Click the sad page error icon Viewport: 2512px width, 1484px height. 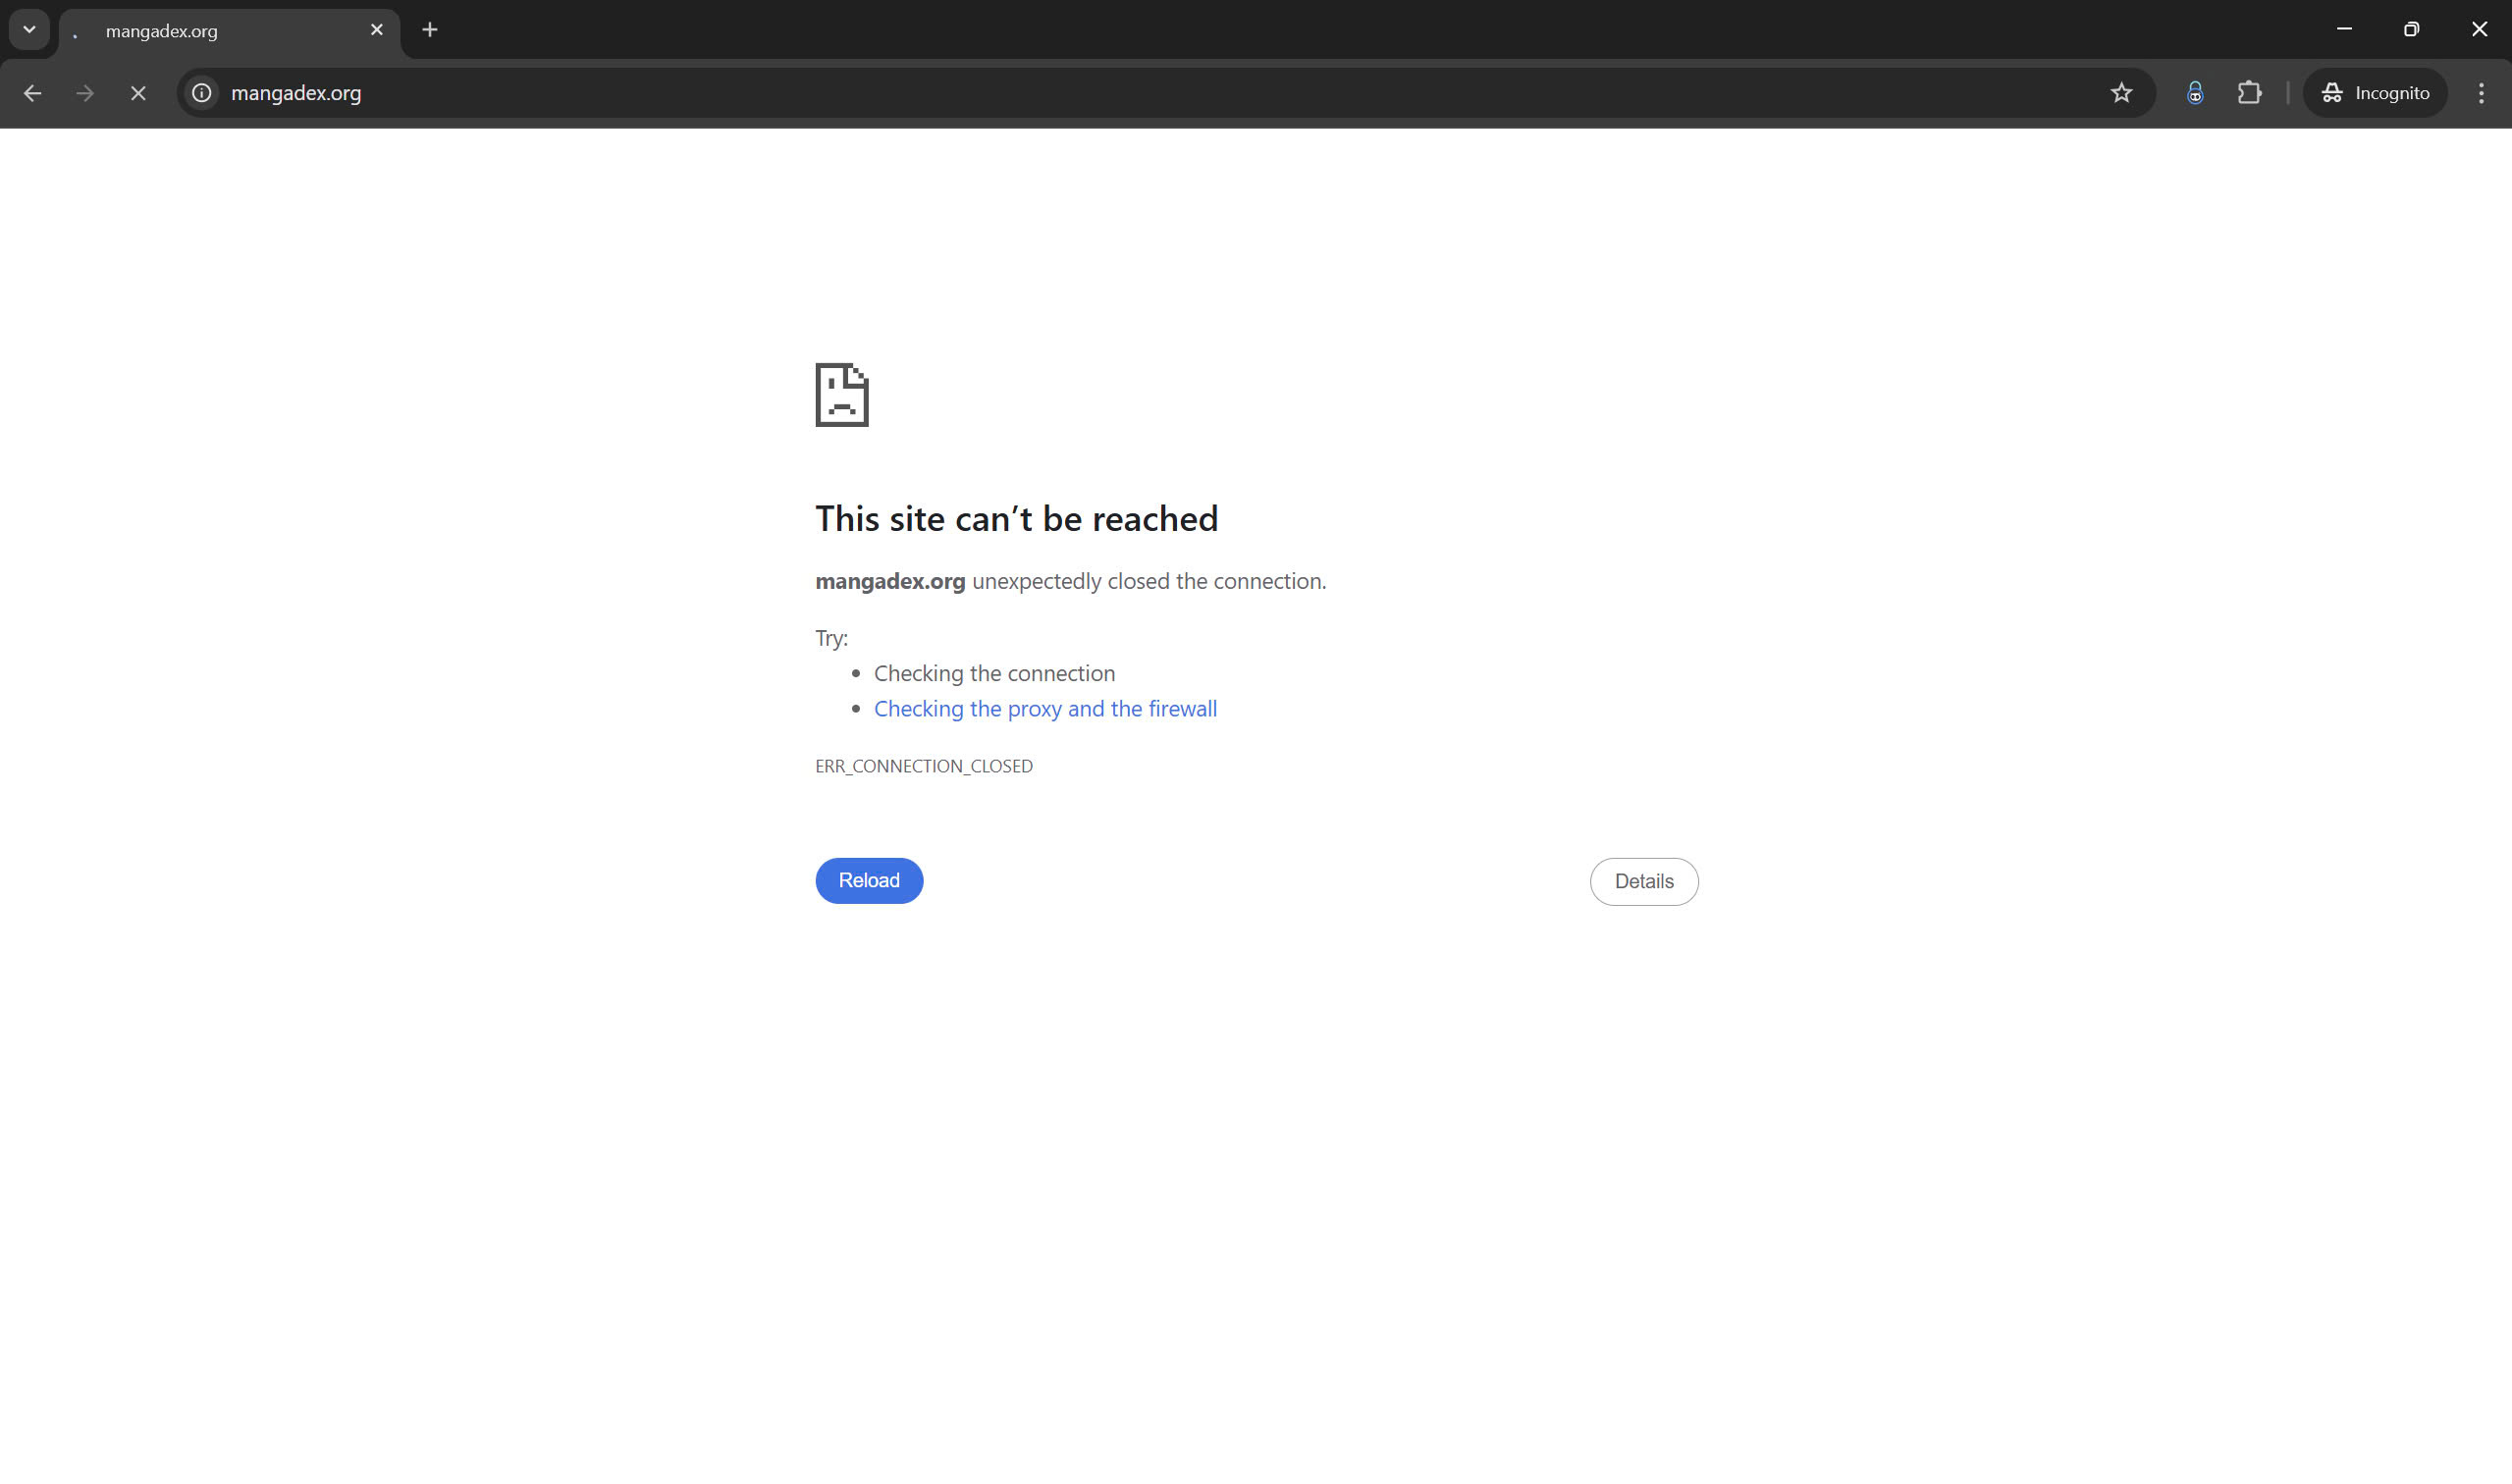pos(841,395)
